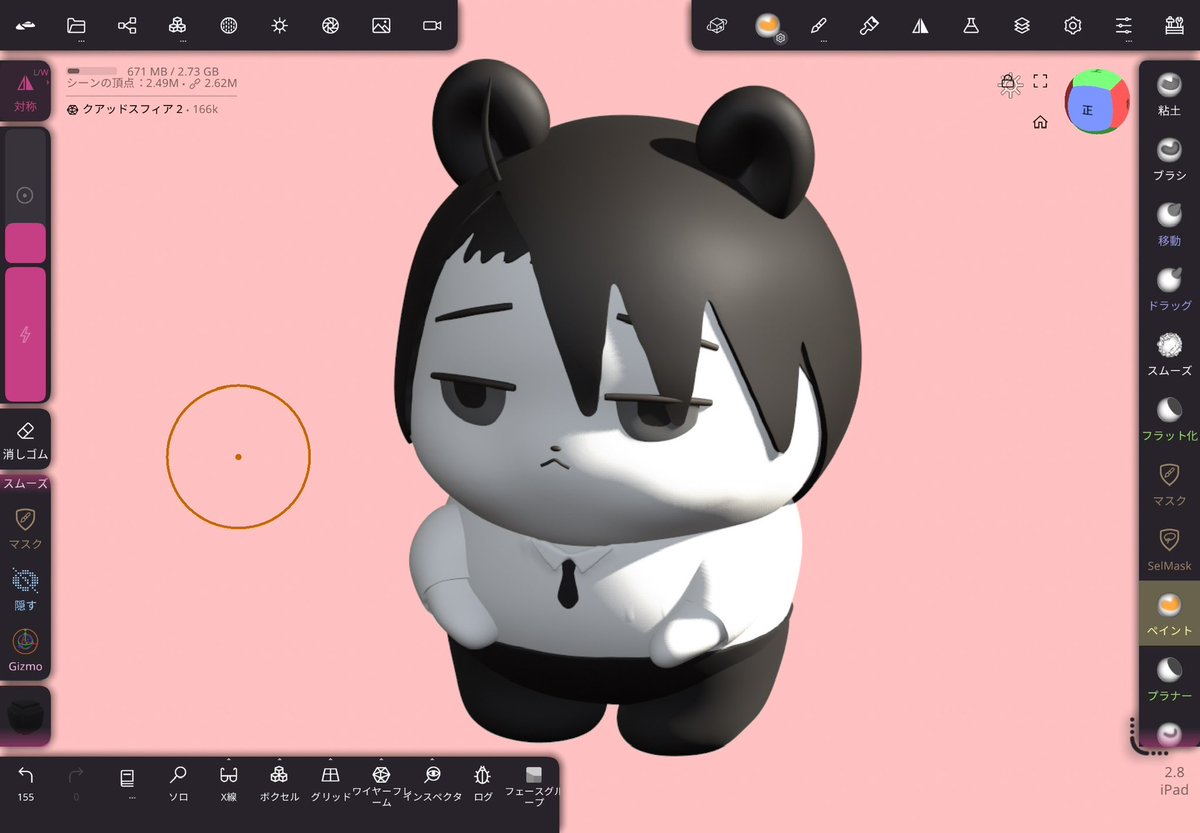Open the symmetry triangle menu in top bar
The image size is (1200, 833).
point(920,25)
